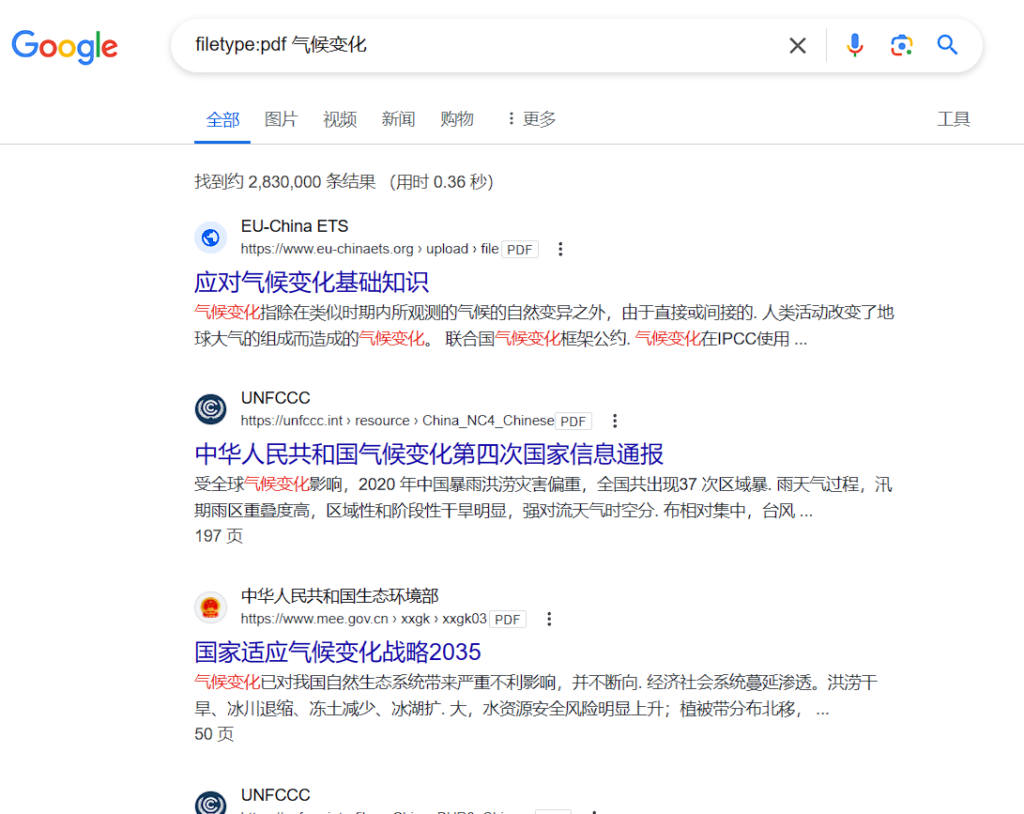Click the 197 页 page count text
The image size is (1024, 814).
point(219,536)
